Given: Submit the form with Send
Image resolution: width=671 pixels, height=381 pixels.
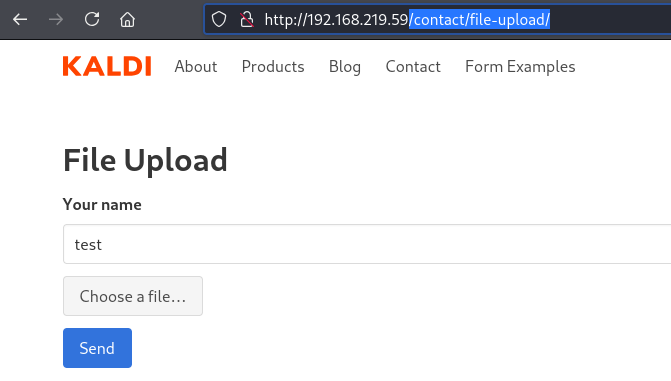Looking at the screenshot, I should click(98, 348).
